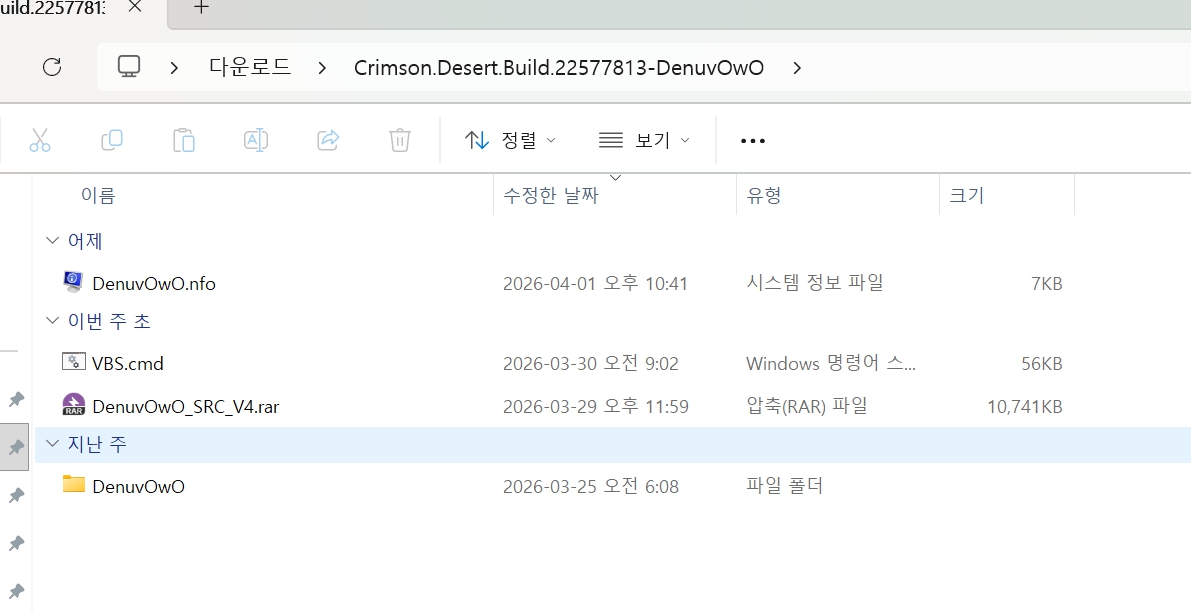
Task: Click the Cut scissors icon
Action: pyautogui.click(x=40, y=140)
